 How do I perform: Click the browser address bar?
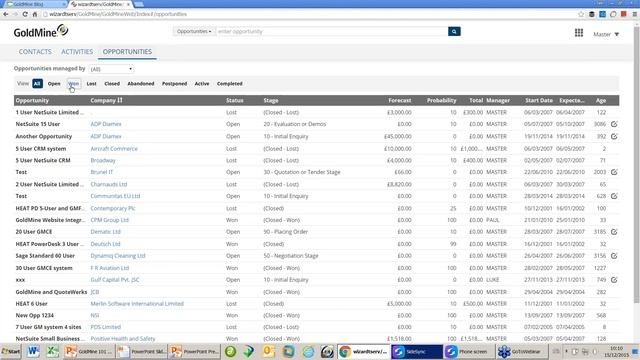point(308,14)
